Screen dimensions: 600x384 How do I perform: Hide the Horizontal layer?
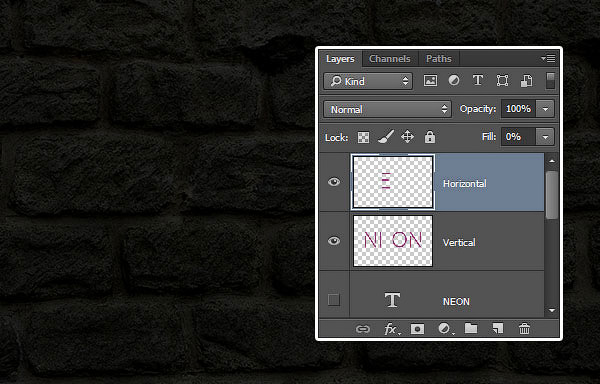pos(334,182)
